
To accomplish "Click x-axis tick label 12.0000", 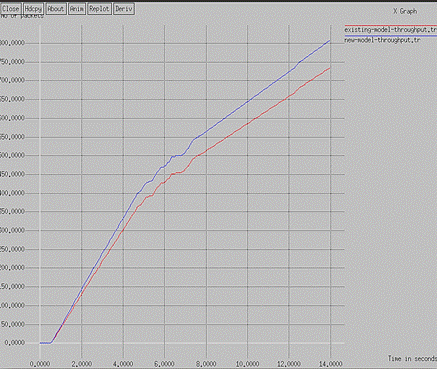I will [x=289, y=364].
